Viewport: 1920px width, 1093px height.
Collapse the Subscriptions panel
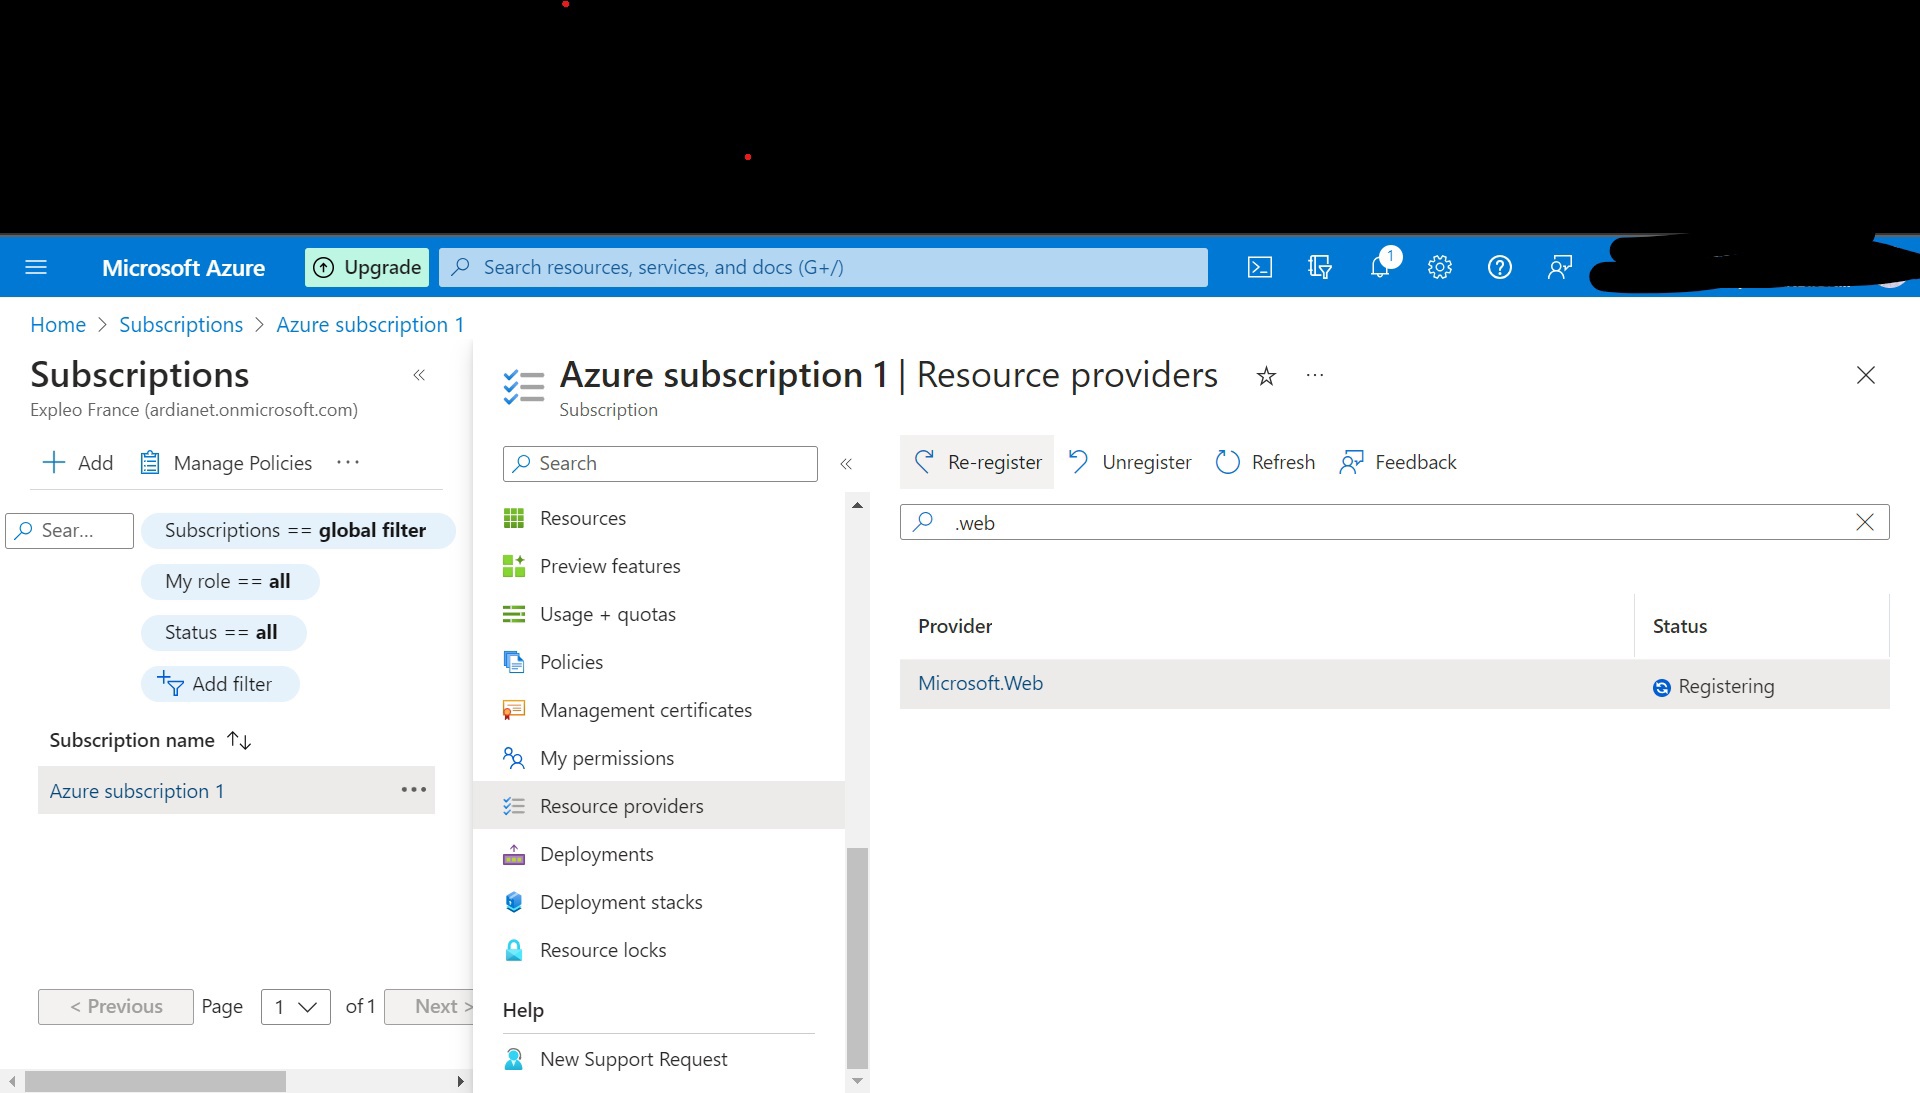click(419, 375)
